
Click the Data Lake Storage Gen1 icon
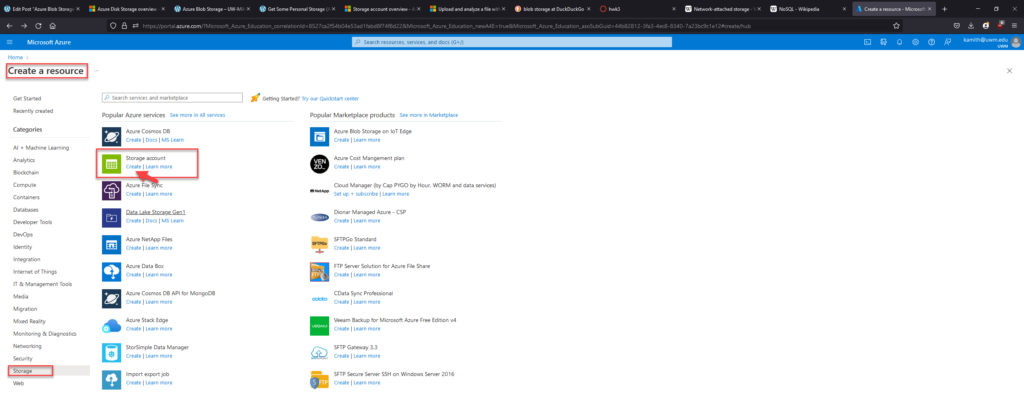(111, 218)
